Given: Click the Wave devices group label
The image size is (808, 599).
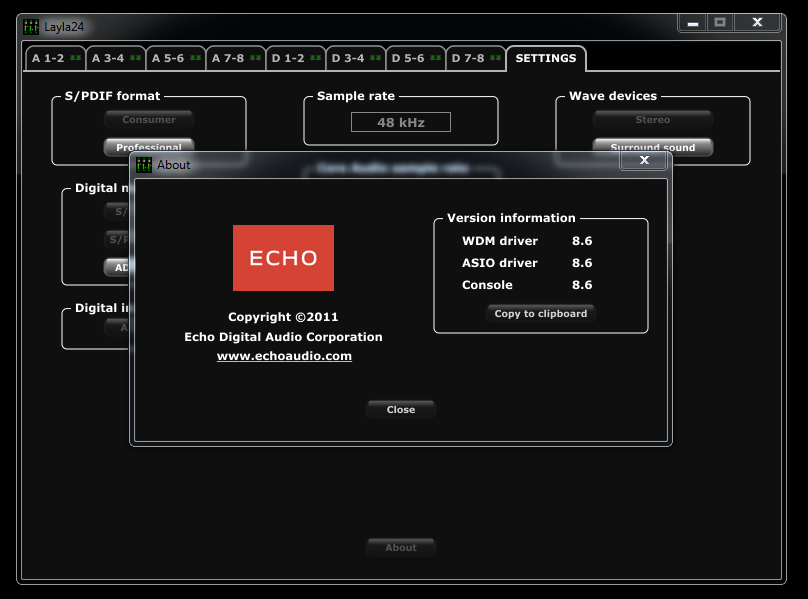Looking at the screenshot, I should click(x=613, y=96).
